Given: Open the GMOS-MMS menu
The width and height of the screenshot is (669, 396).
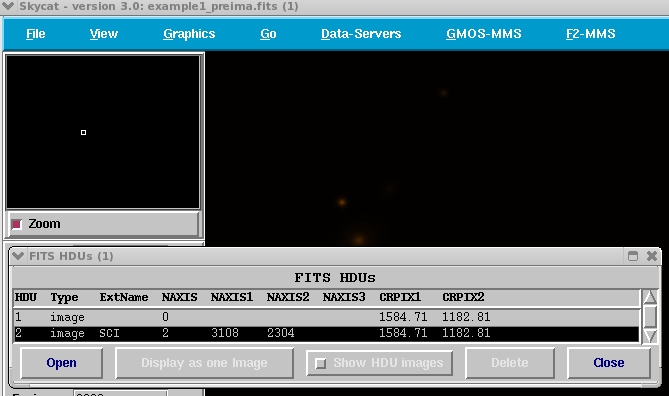Looking at the screenshot, I should coord(483,34).
